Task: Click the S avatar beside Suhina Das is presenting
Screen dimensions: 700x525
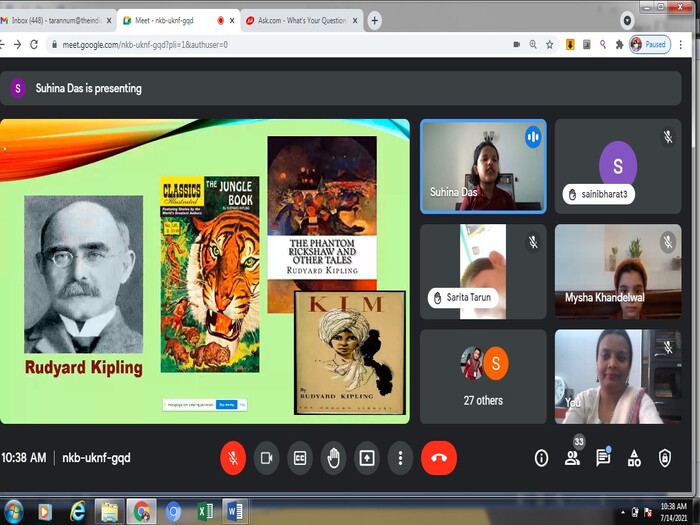Action: point(18,88)
